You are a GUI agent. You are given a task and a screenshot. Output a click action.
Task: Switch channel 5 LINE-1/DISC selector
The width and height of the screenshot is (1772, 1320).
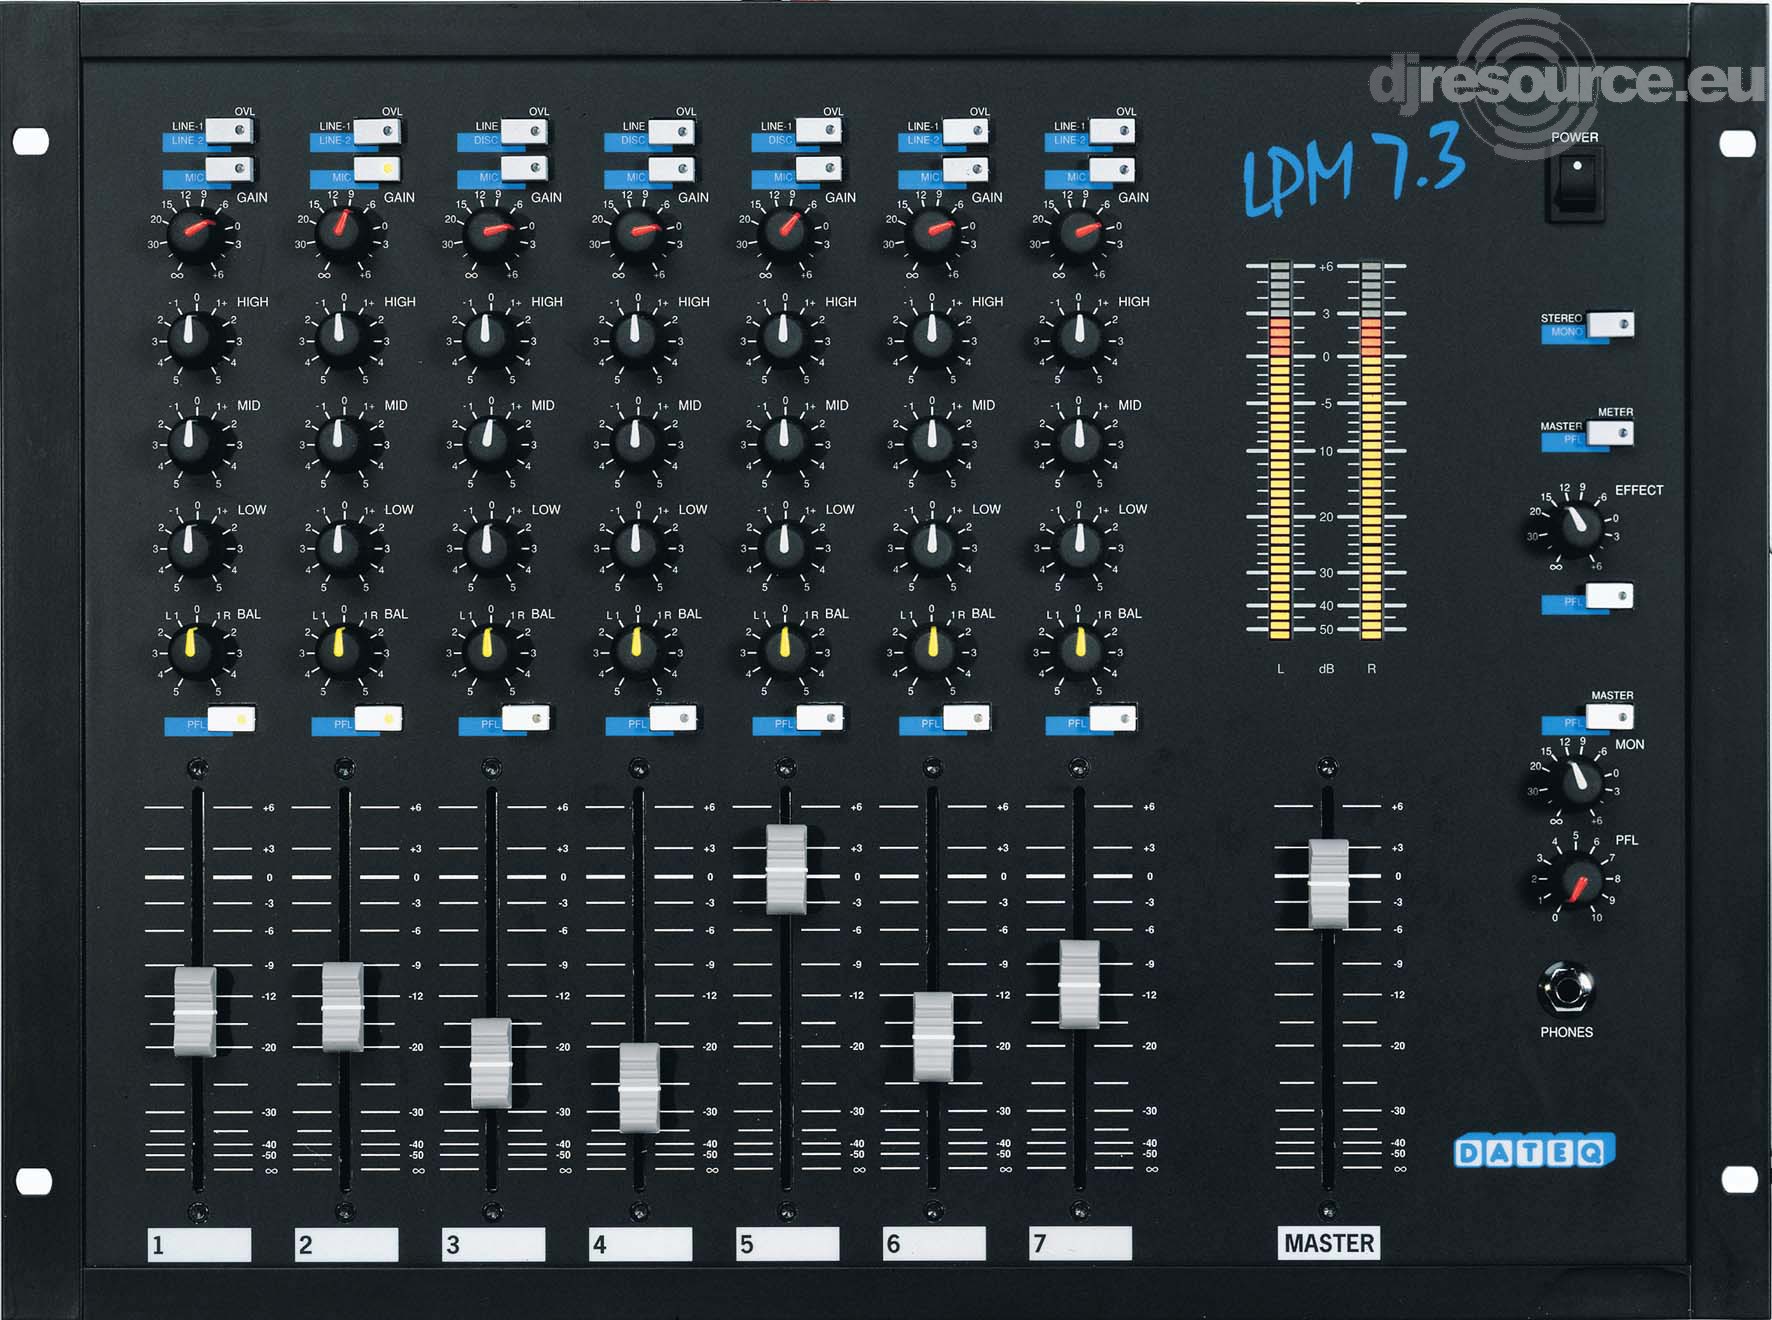click(x=818, y=131)
